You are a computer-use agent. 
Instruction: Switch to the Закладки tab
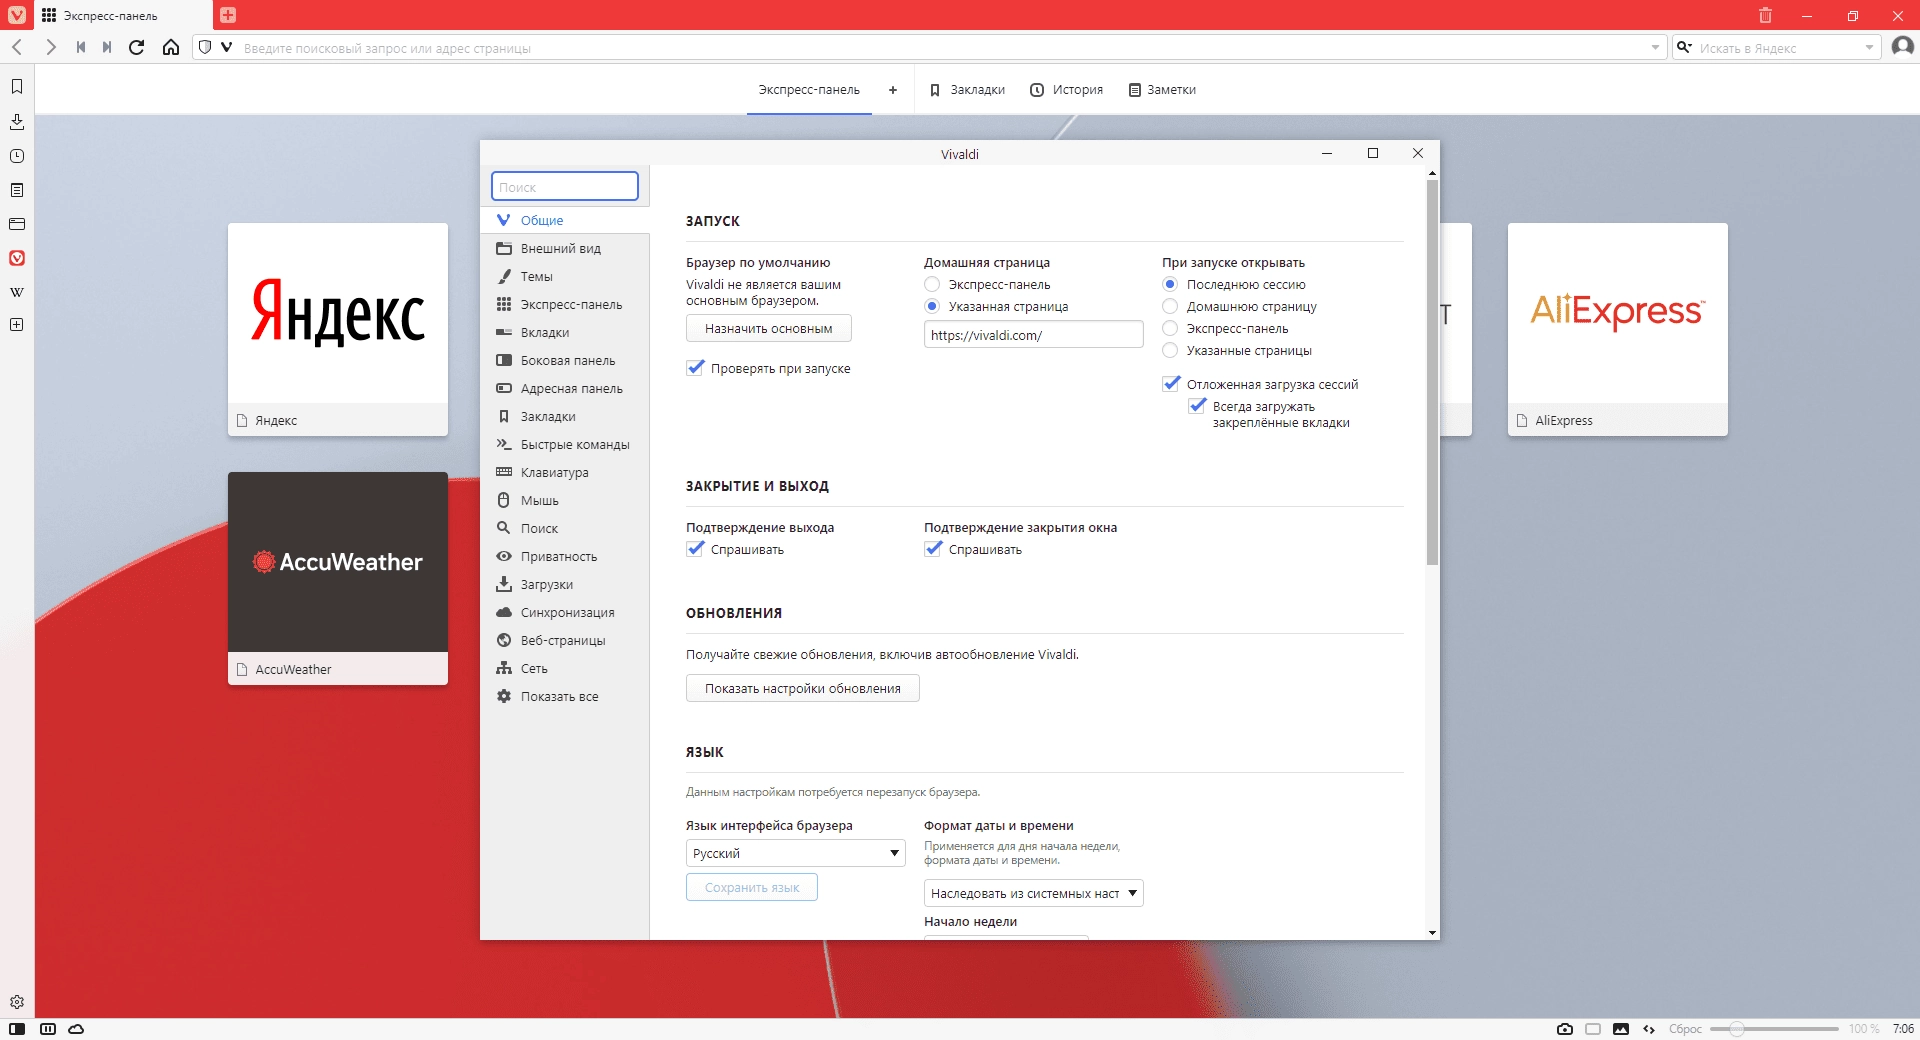tap(967, 90)
